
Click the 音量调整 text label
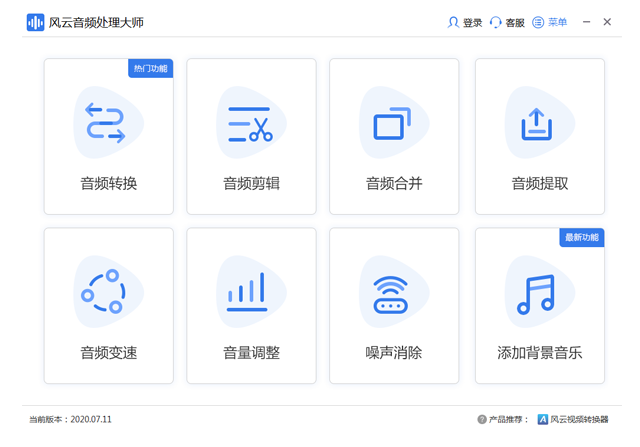(x=251, y=353)
